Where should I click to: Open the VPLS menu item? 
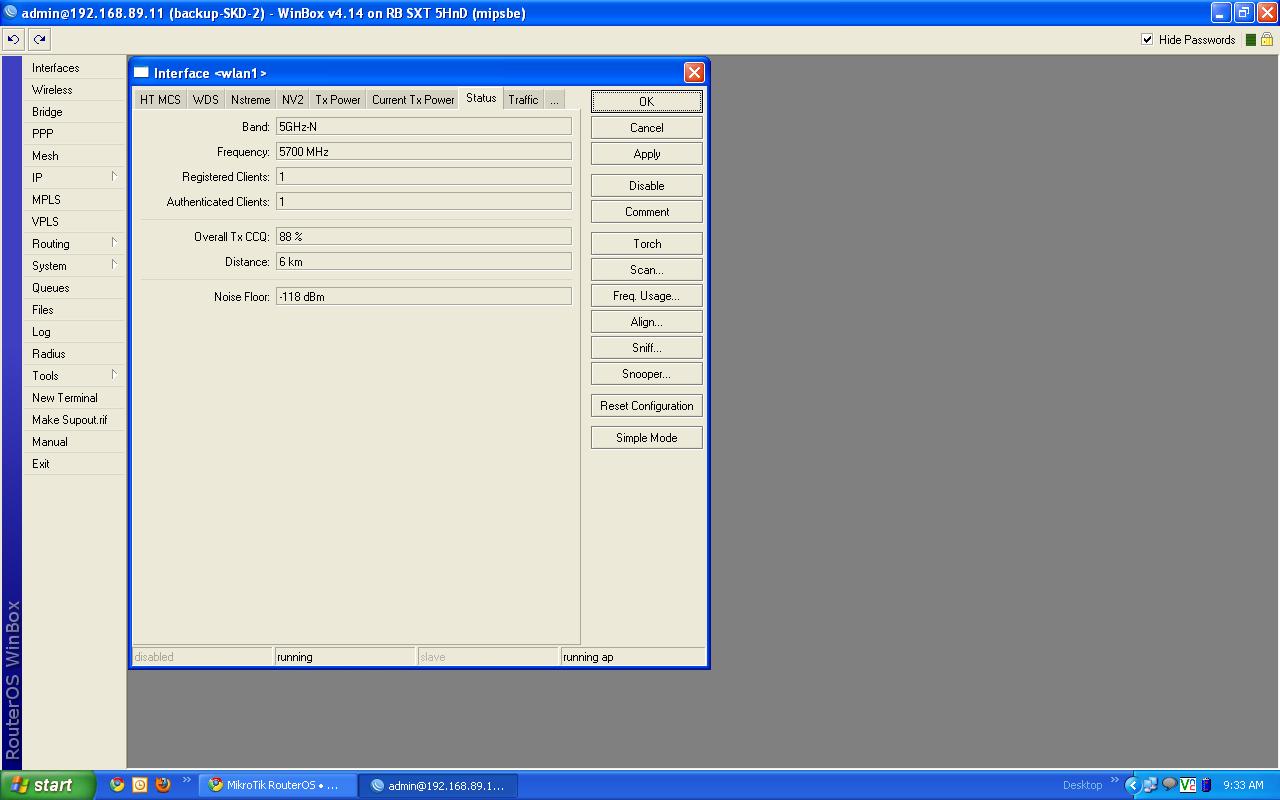pyautogui.click(x=74, y=222)
